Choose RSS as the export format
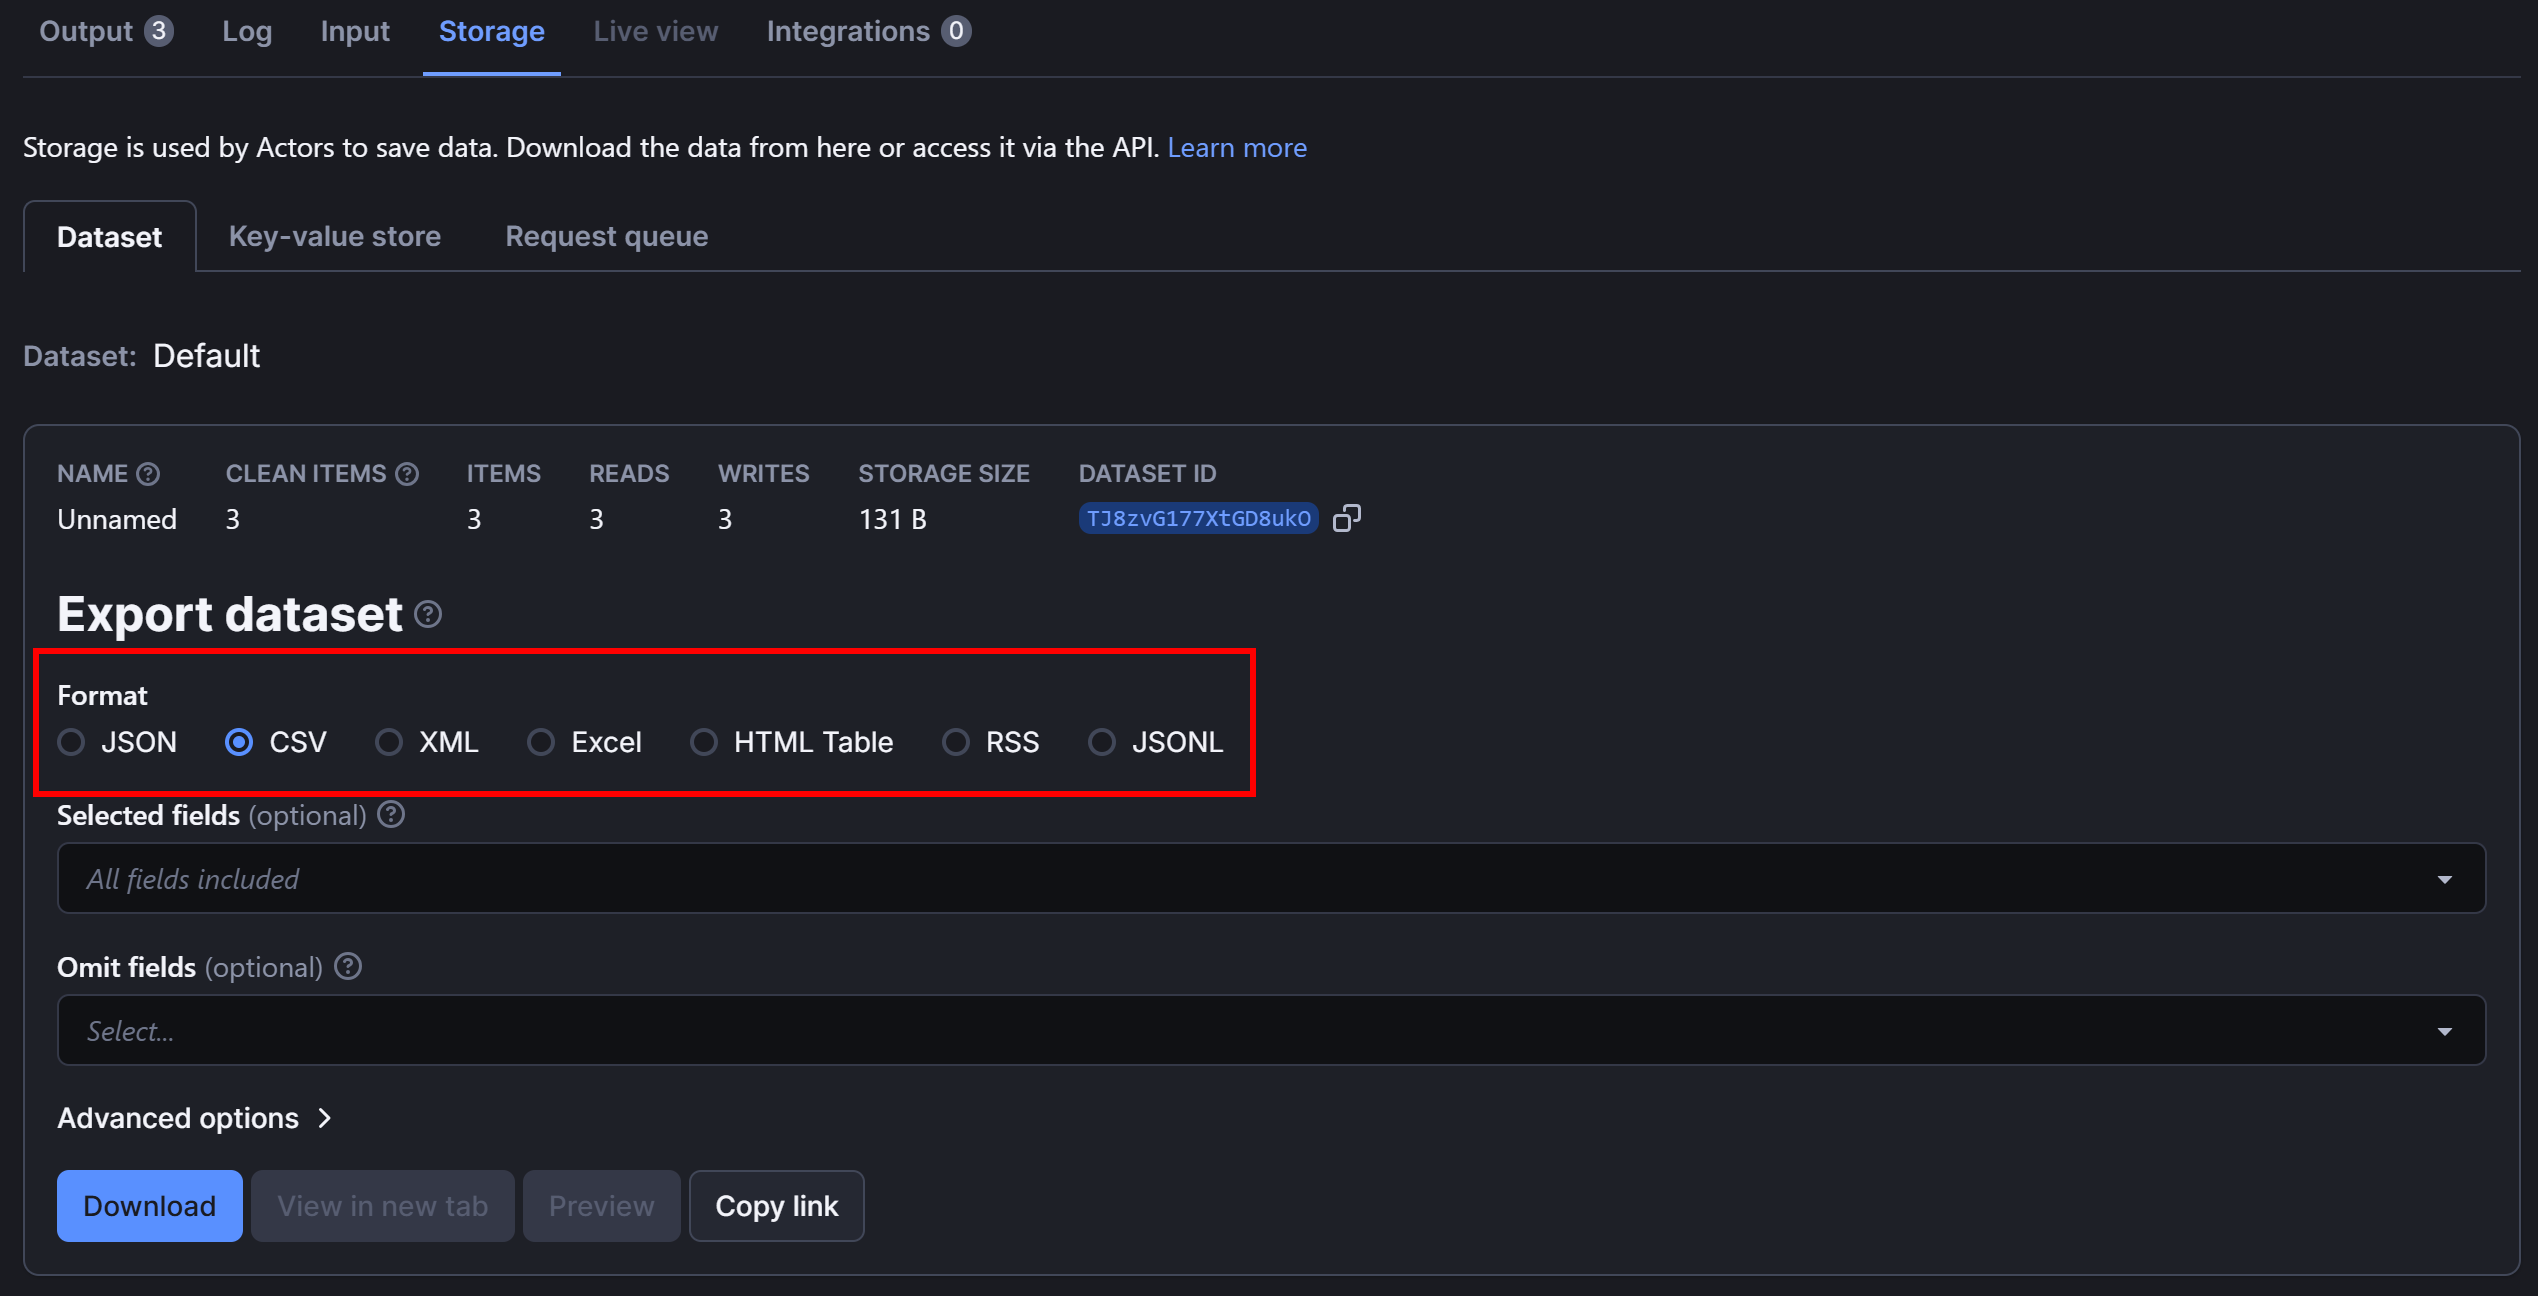This screenshot has height=1296, width=2538. point(955,741)
